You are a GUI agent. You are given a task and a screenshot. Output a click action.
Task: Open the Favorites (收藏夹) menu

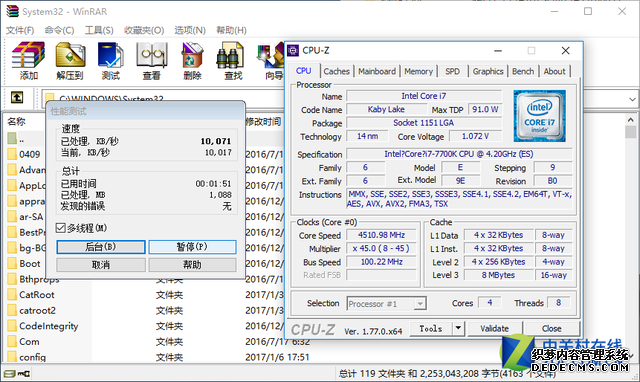click(x=144, y=30)
